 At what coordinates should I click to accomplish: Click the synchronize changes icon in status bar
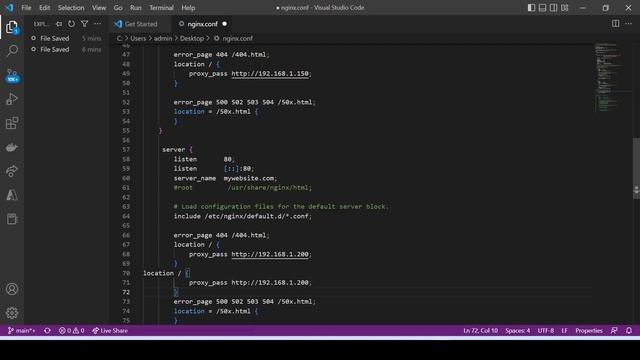(47, 331)
